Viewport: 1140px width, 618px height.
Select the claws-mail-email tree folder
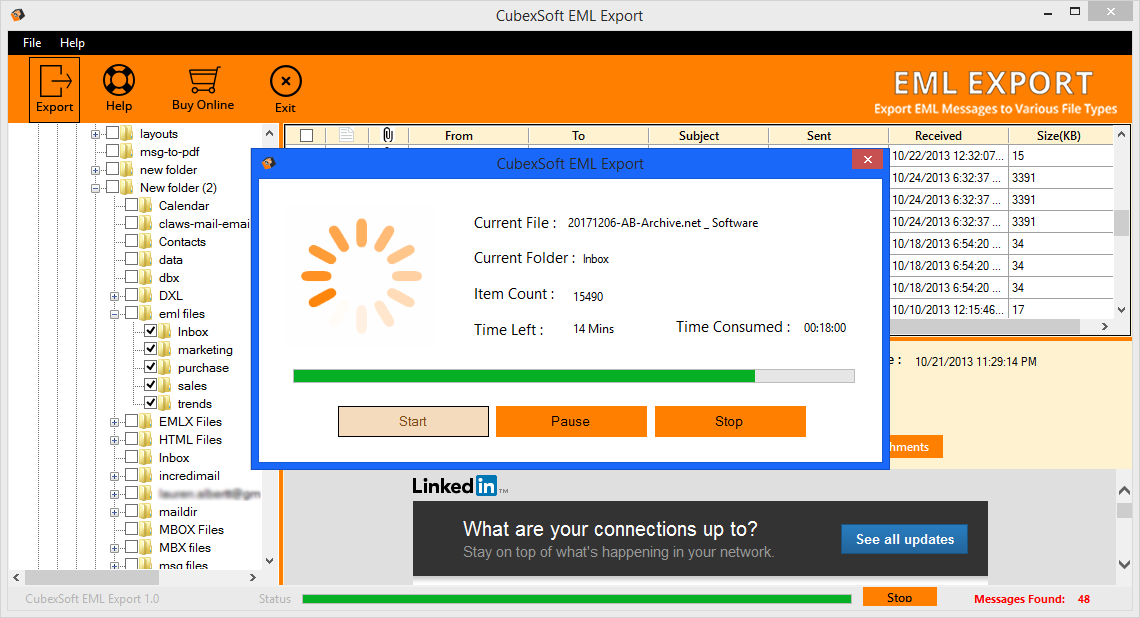204,223
